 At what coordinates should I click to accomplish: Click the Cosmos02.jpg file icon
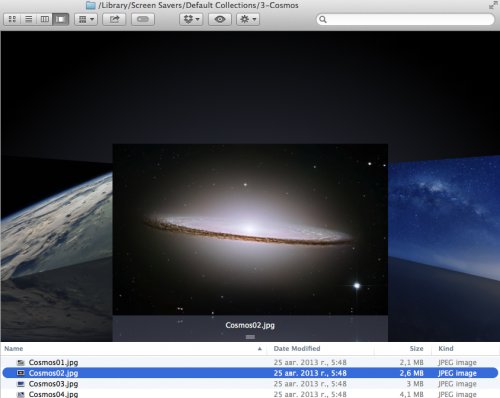tap(21, 373)
